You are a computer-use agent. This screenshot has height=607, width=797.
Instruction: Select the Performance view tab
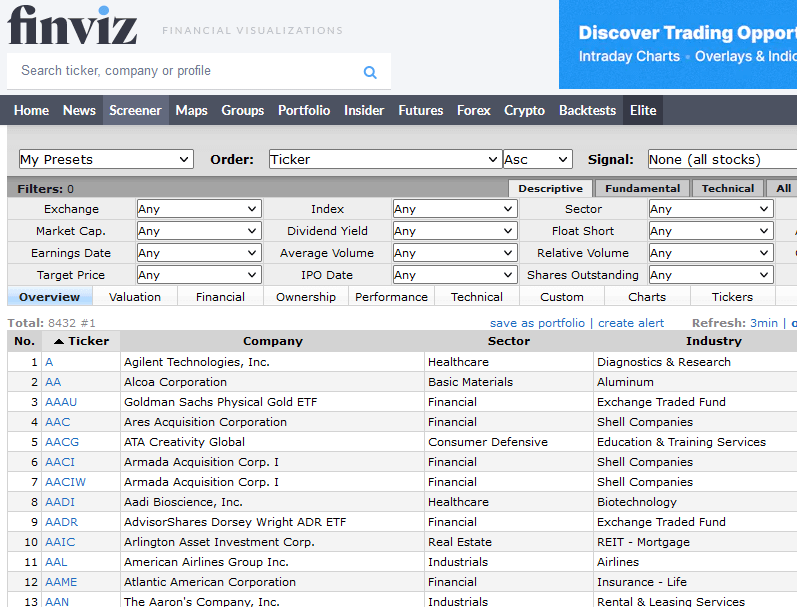[391, 297]
